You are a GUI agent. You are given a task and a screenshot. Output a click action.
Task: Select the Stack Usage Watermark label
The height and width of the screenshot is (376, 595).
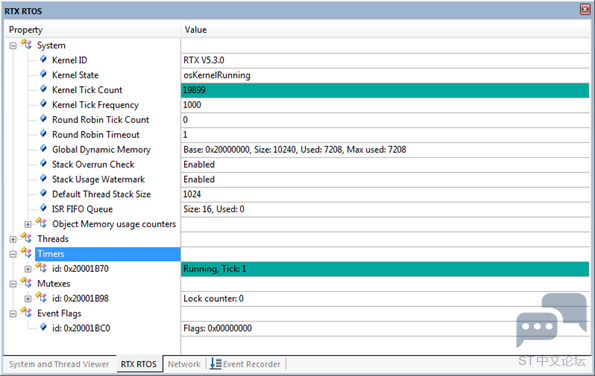coord(98,179)
